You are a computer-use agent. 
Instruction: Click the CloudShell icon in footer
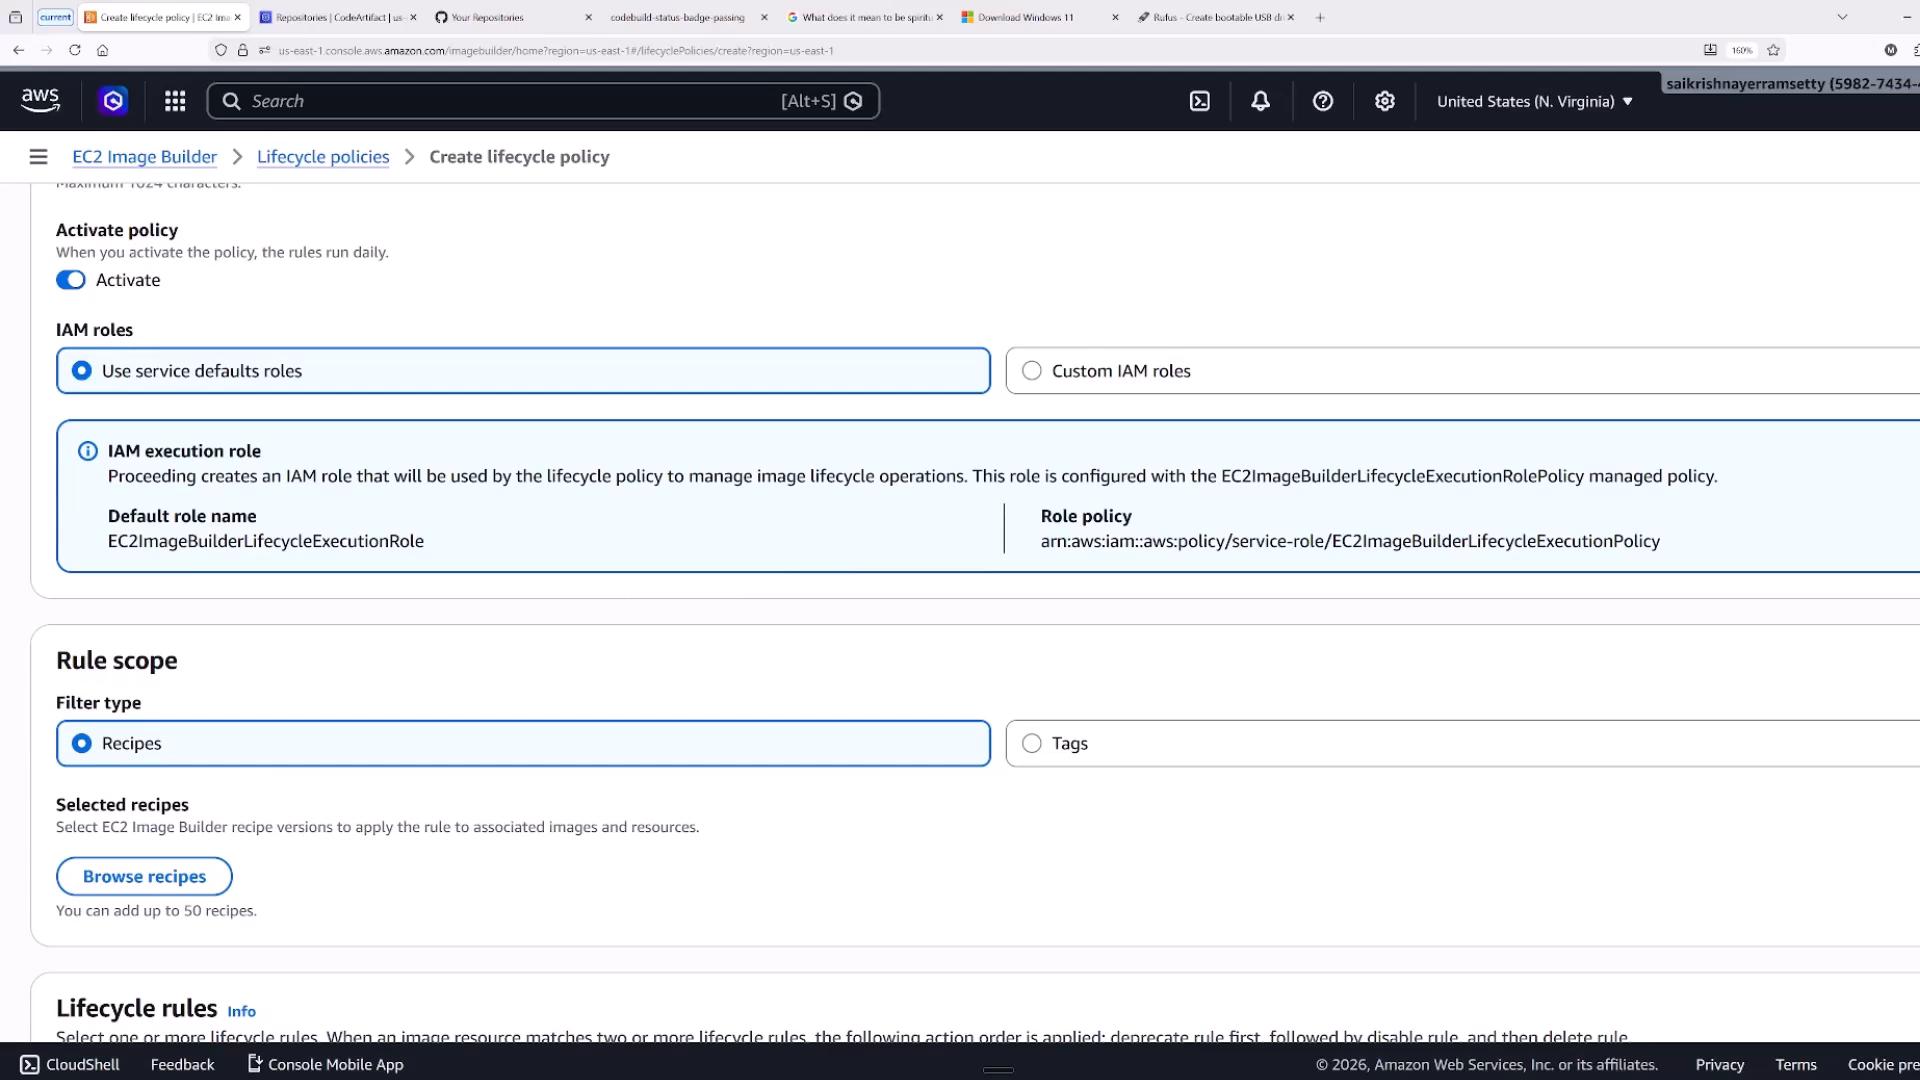coord(30,1064)
